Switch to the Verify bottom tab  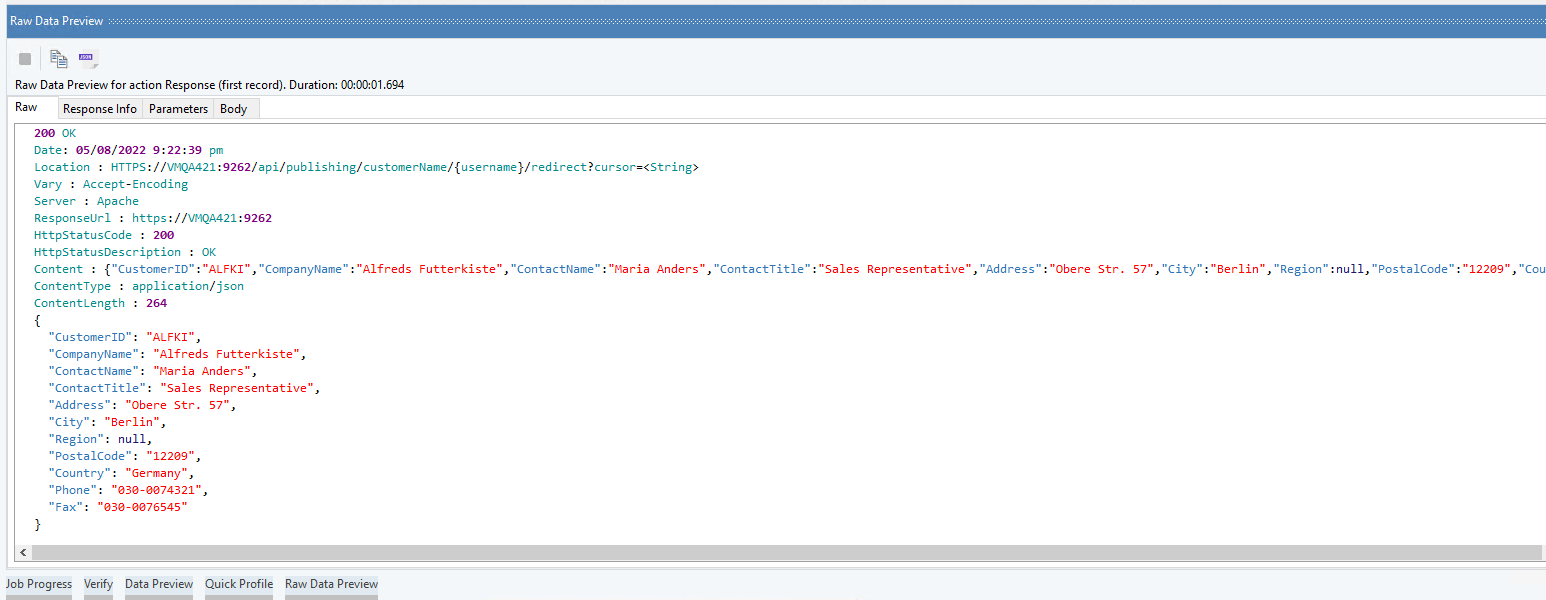point(98,584)
